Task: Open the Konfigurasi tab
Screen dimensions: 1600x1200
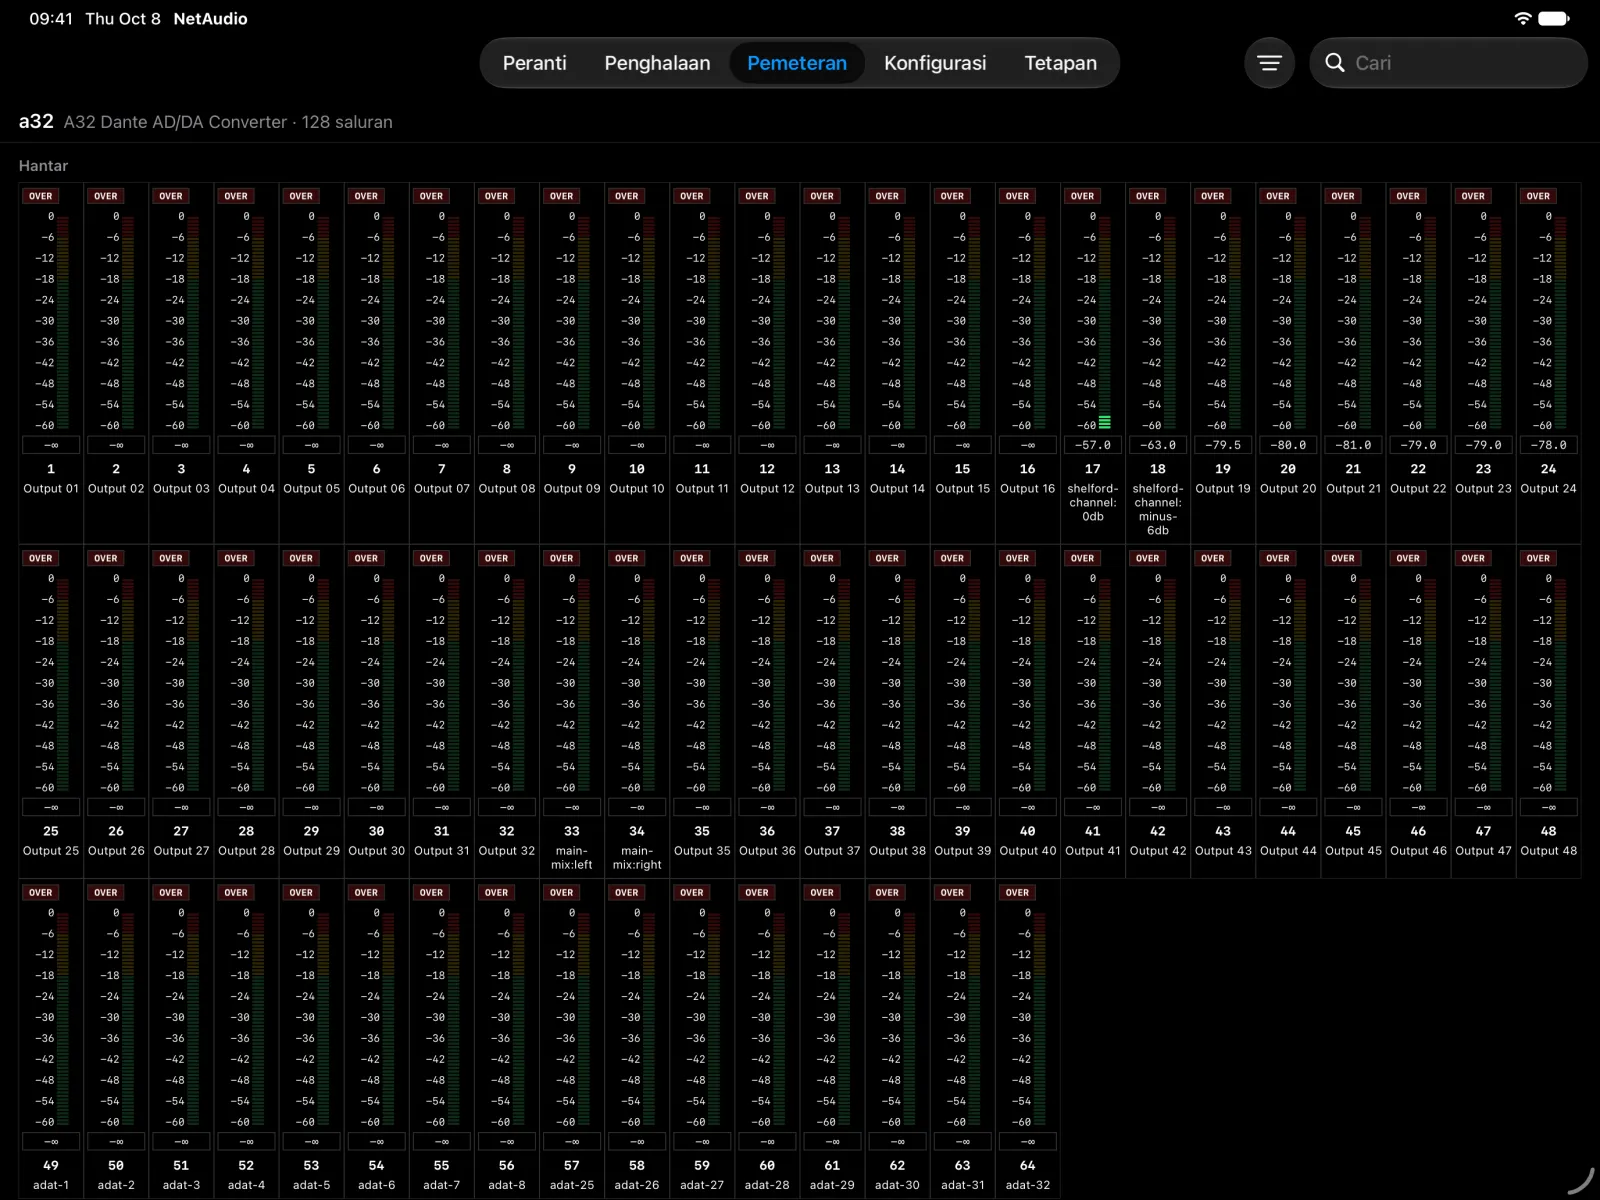Action: click(x=935, y=63)
